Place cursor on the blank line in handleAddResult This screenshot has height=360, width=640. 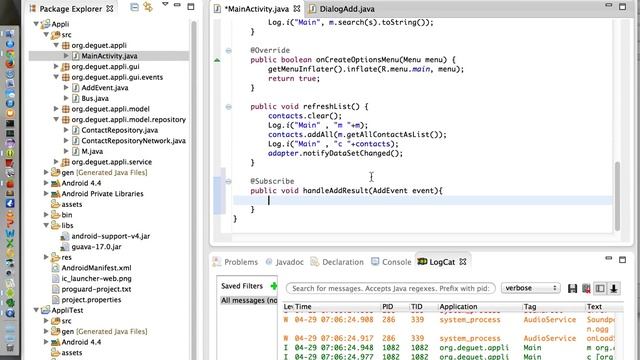point(422,200)
